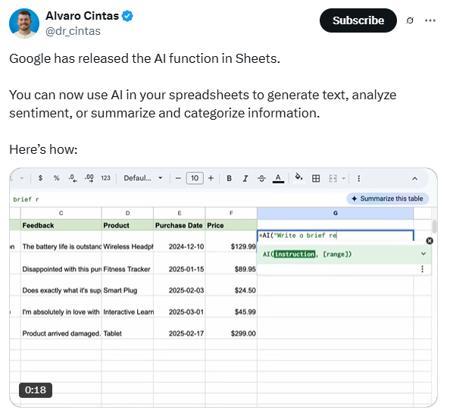Subscribe to Alvaro Cintas

click(x=358, y=20)
